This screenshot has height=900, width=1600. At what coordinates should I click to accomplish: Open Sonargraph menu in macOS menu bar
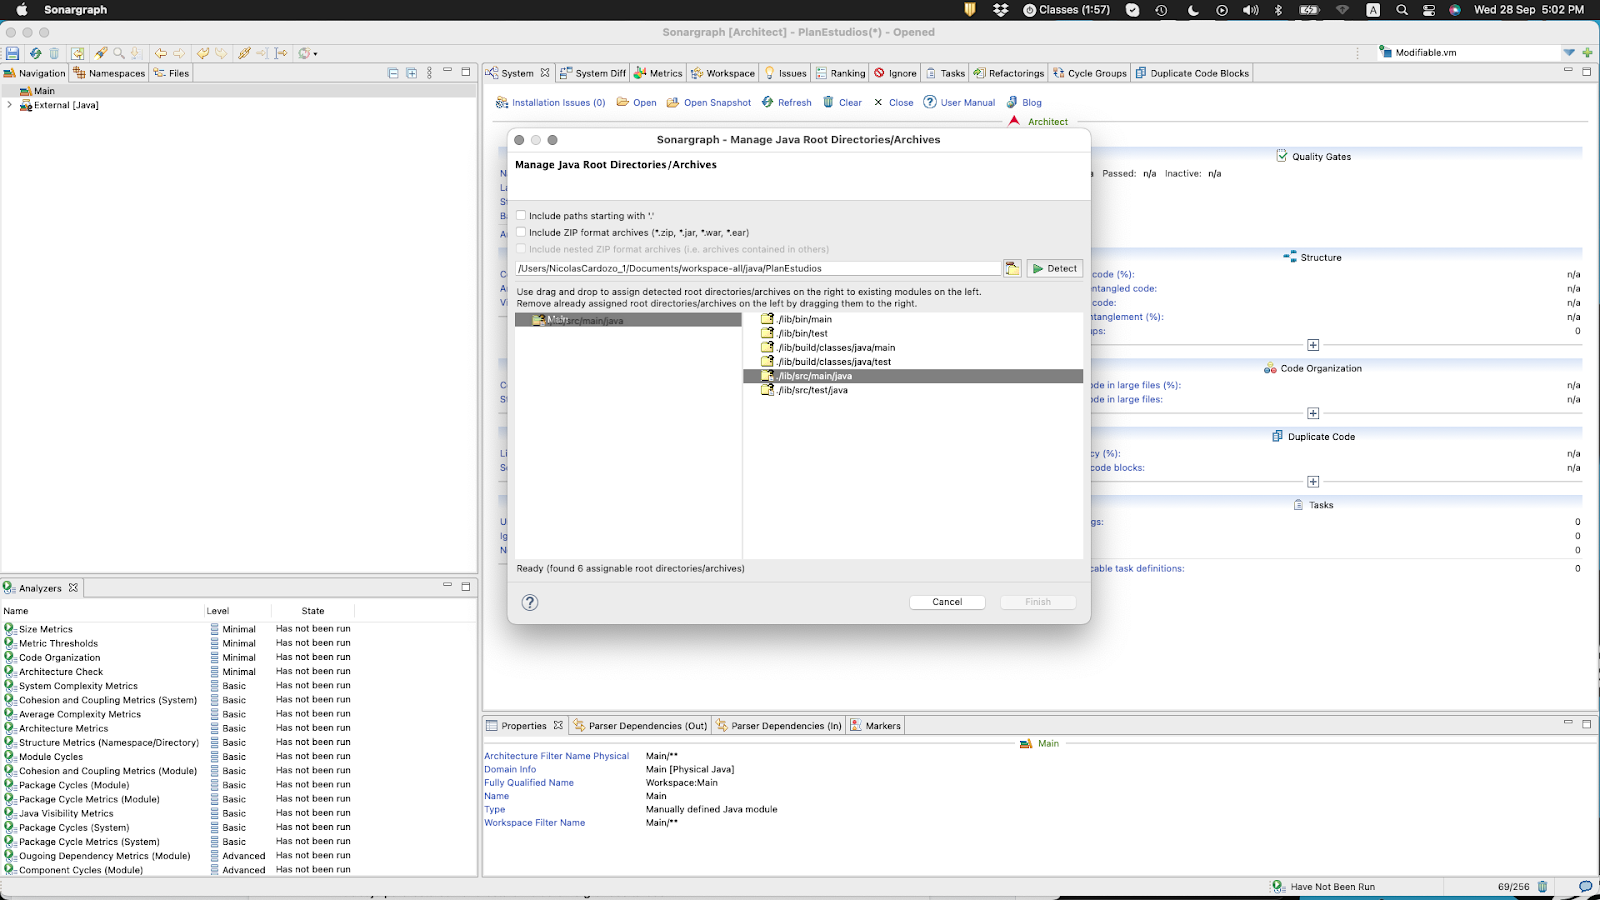(x=75, y=10)
